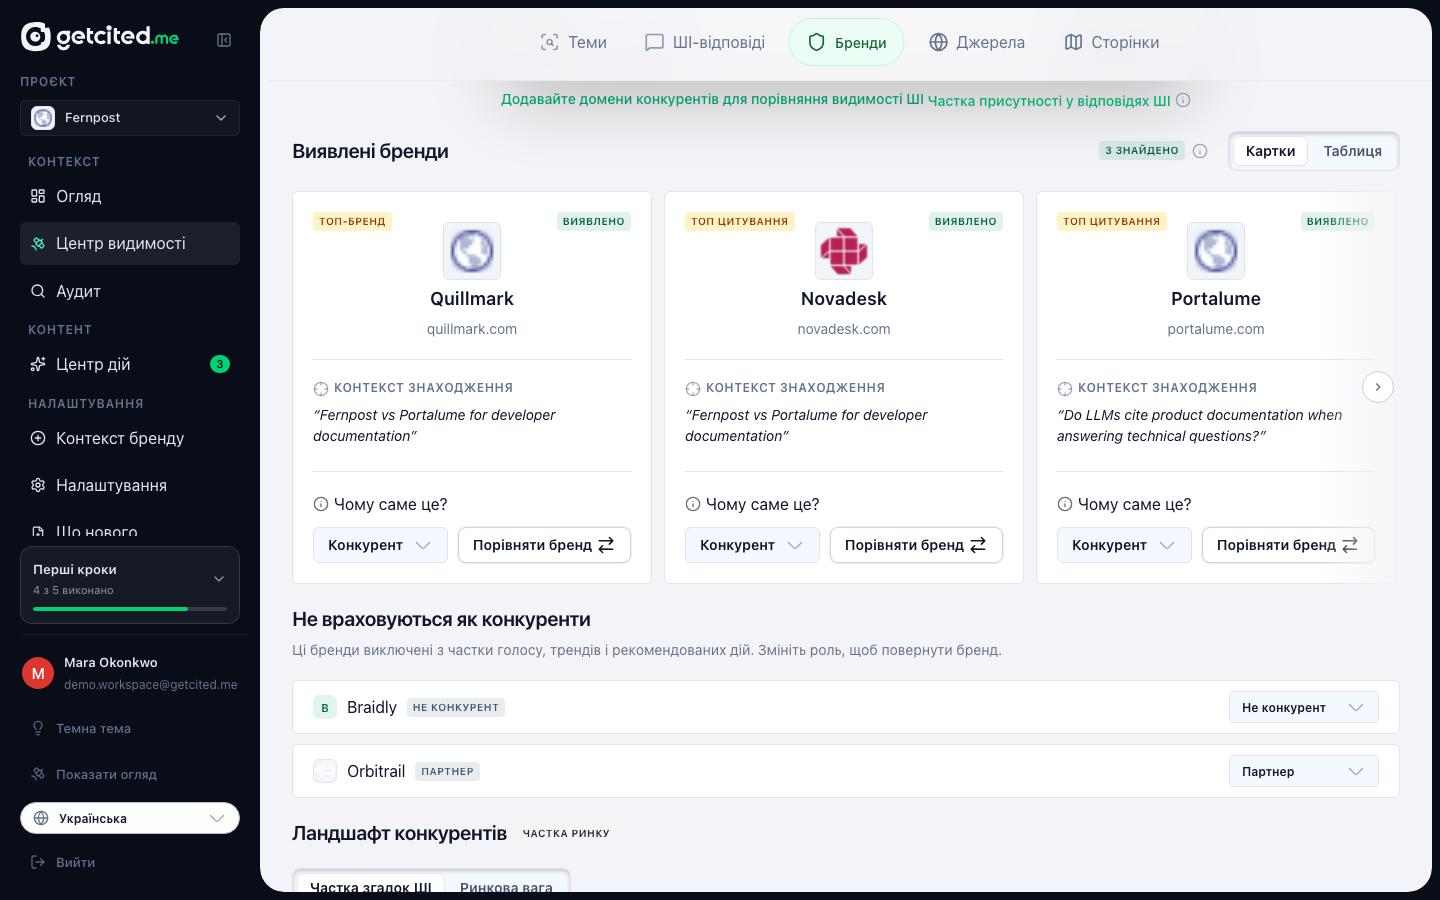The width and height of the screenshot is (1440, 900).
Task: Click Порівняти бренд for Quillmark
Action: pyautogui.click(x=544, y=545)
